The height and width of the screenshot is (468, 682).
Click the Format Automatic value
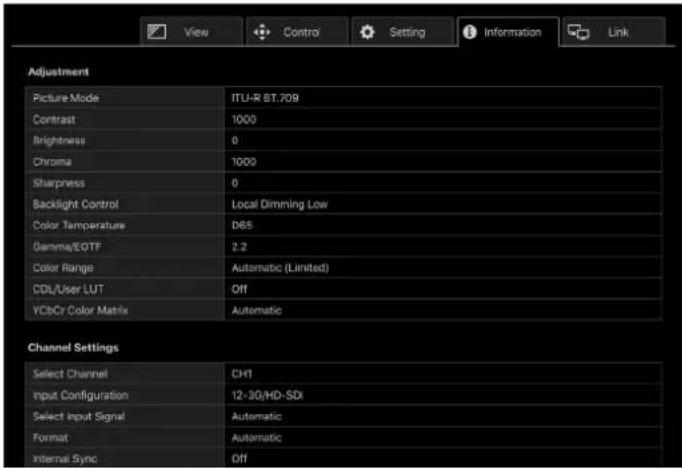257,438
